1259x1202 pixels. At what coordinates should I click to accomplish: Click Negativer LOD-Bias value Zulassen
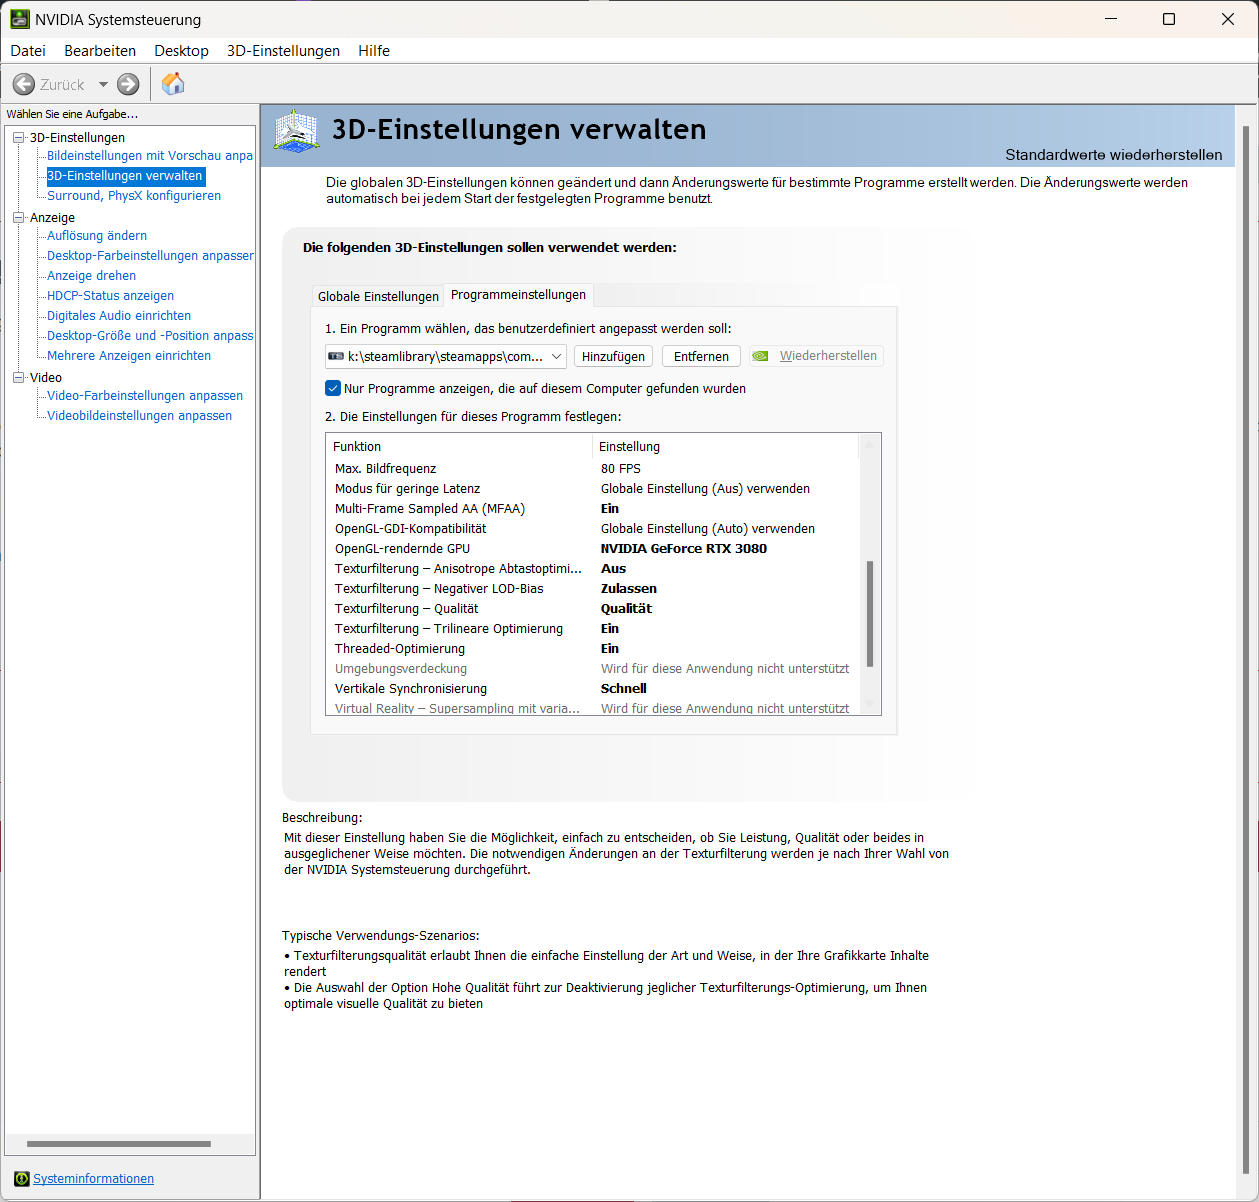(x=629, y=589)
